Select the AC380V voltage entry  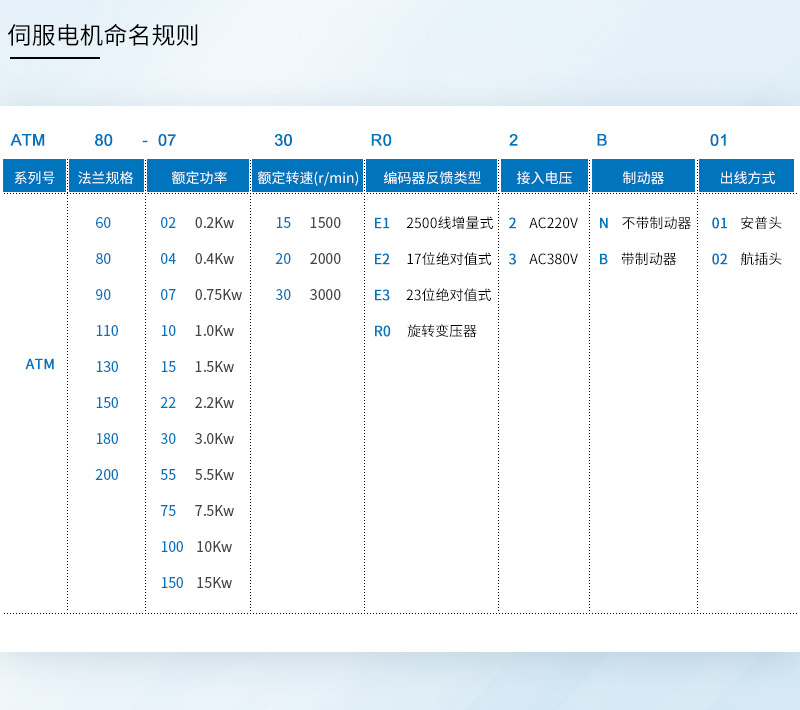pyautogui.click(x=553, y=259)
